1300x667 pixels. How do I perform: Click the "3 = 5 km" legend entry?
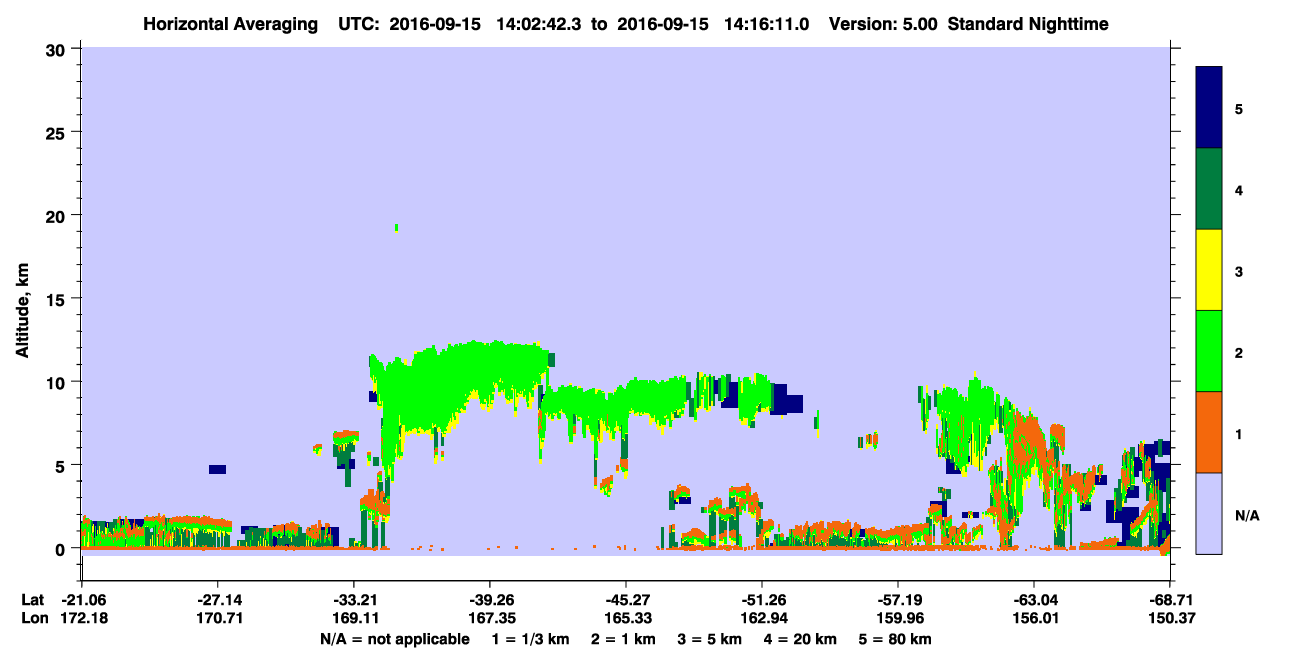click(x=711, y=639)
